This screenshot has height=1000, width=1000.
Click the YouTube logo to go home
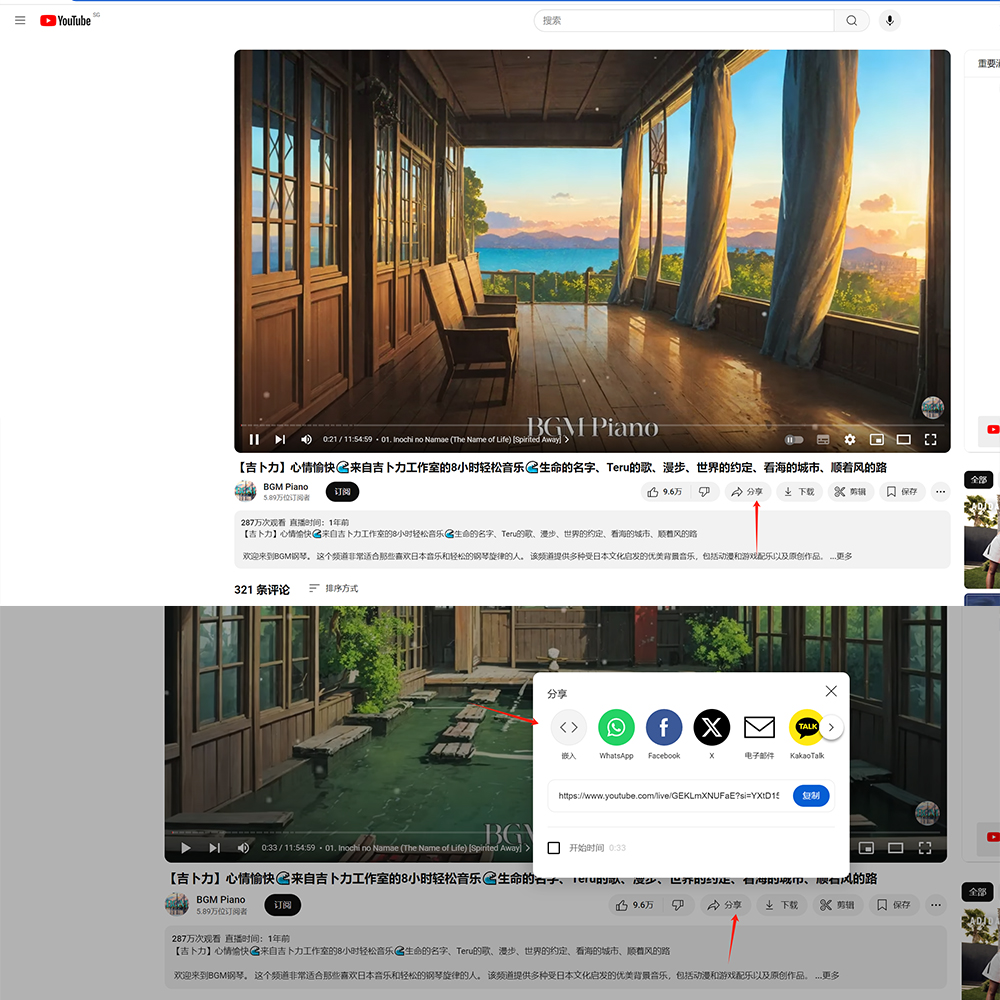(x=66, y=20)
